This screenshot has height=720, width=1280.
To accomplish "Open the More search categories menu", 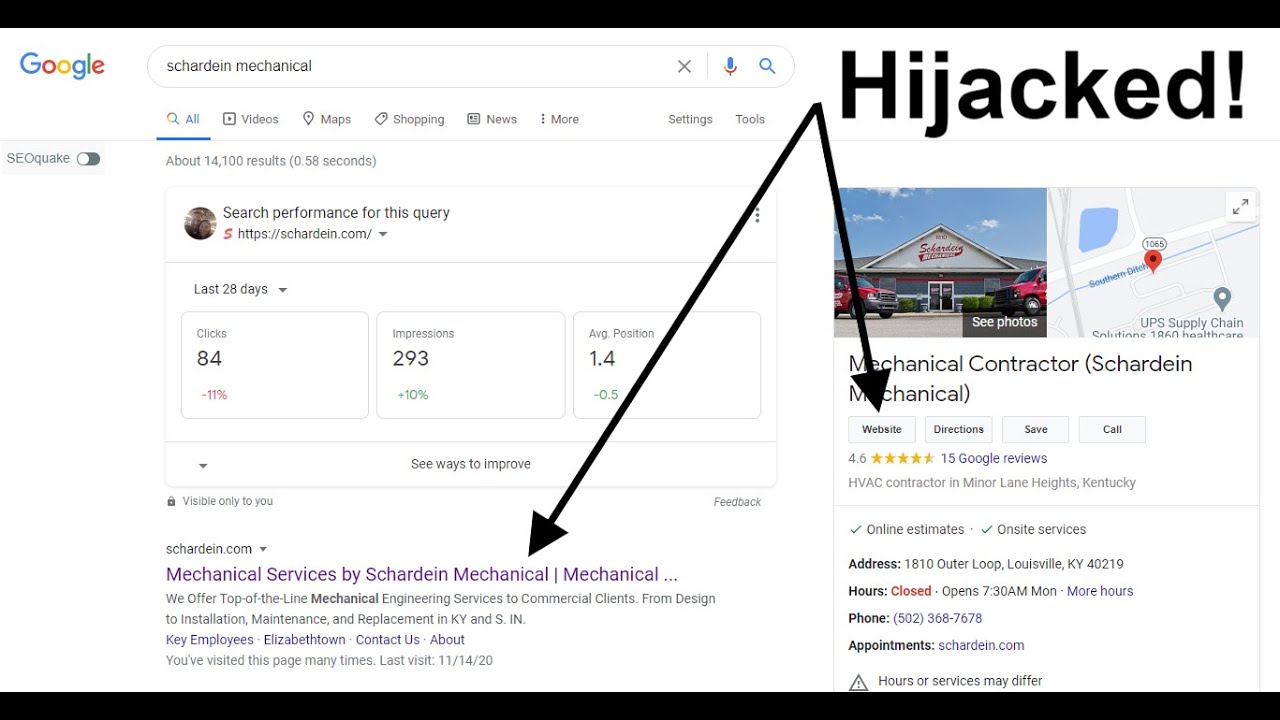I will (x=559, y=119).
